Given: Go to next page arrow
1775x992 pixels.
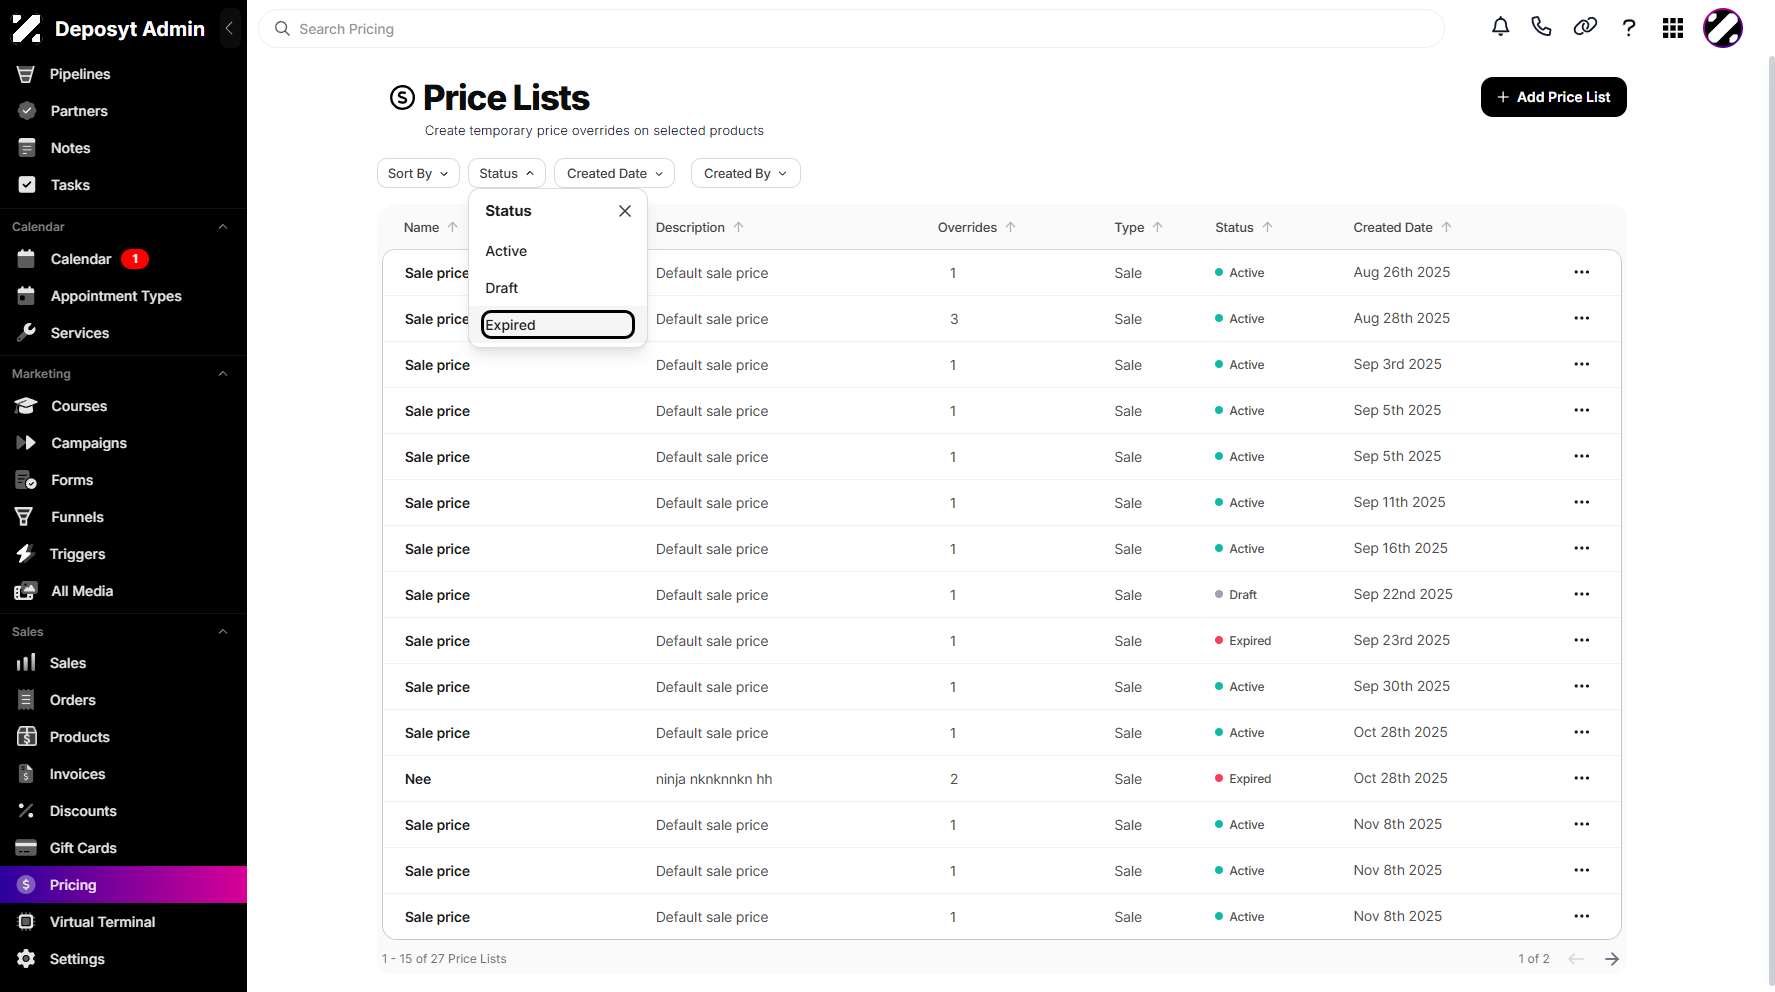Looking at the screenshot, I should pos(1612,959).
